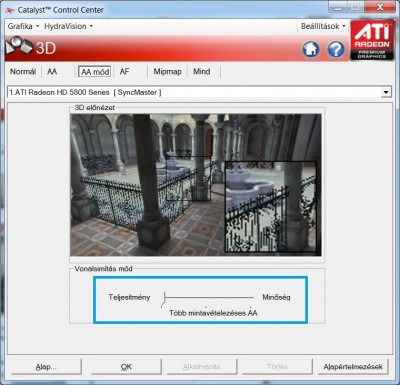
Task: Click the Több mintavételezéses AA text
Action: (x=213, y=313)
